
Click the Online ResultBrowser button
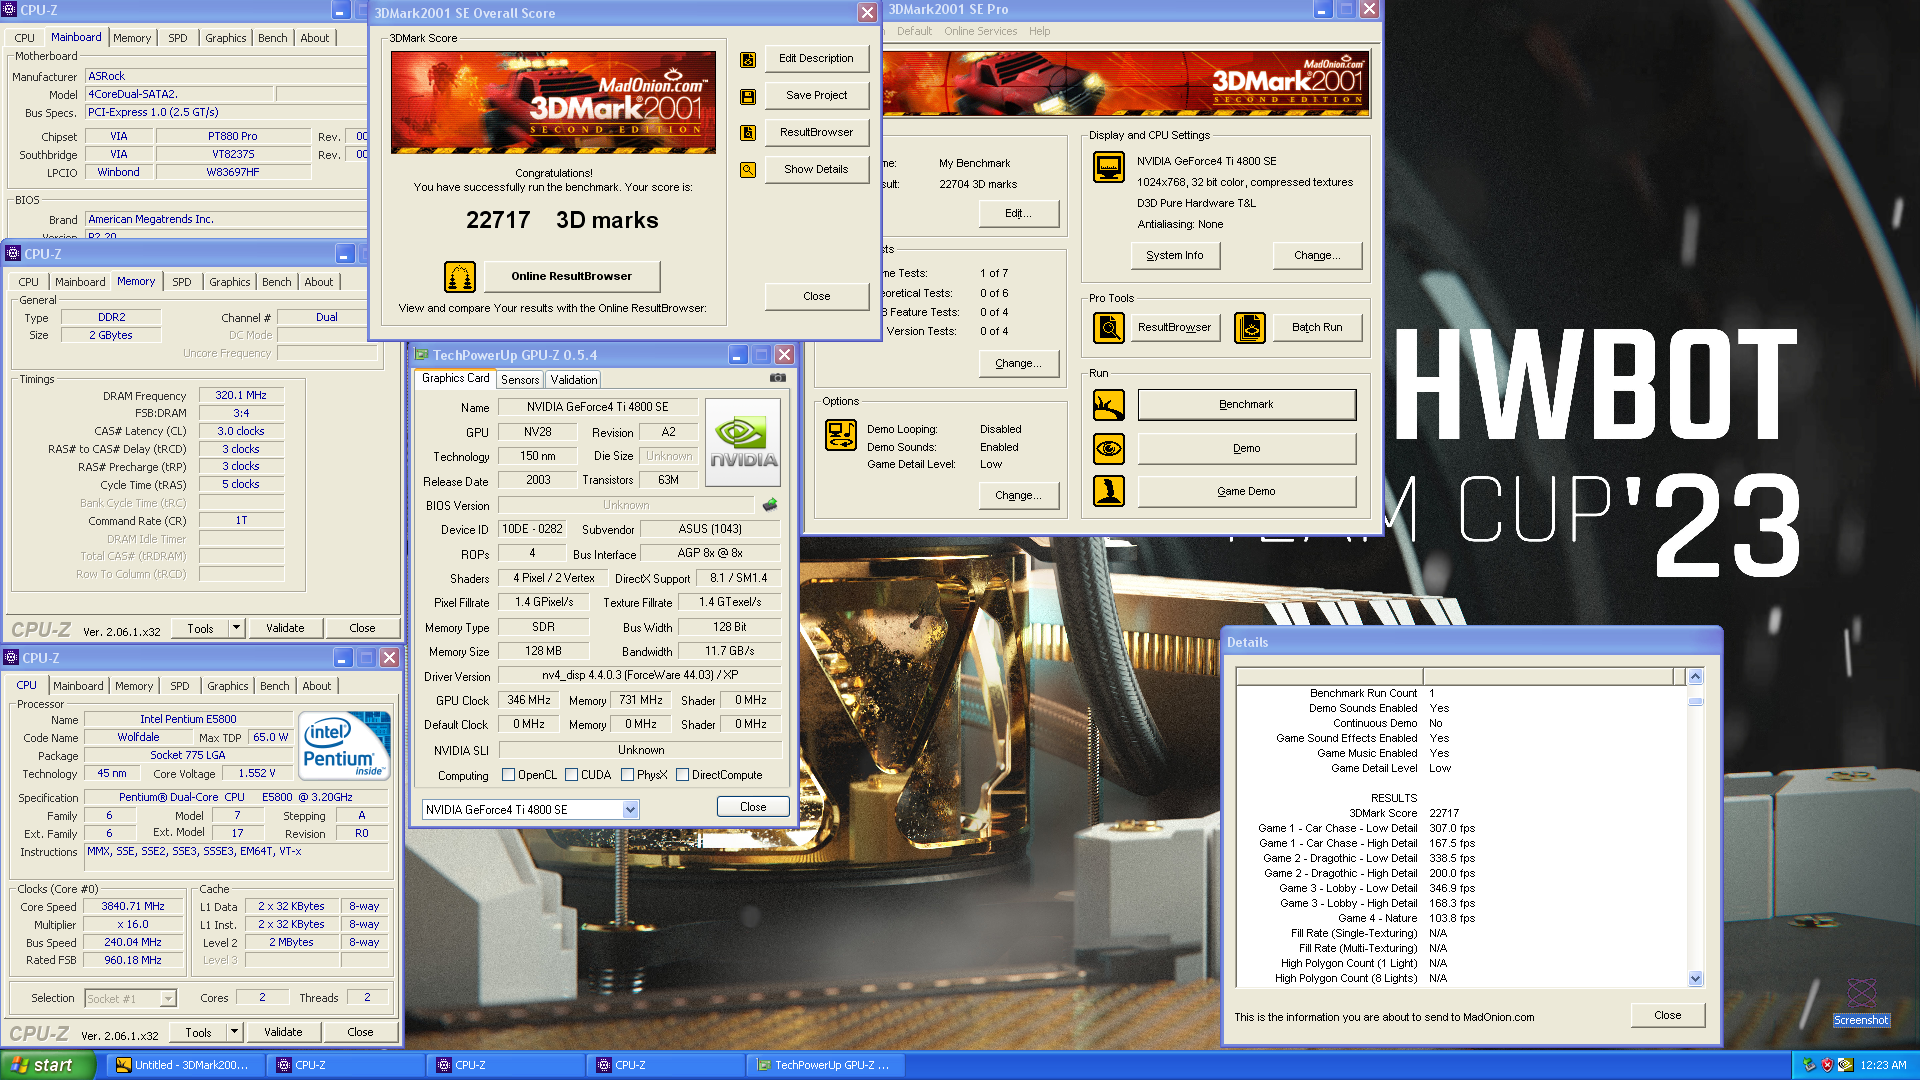pyautogui.click(x=571, y=276)
